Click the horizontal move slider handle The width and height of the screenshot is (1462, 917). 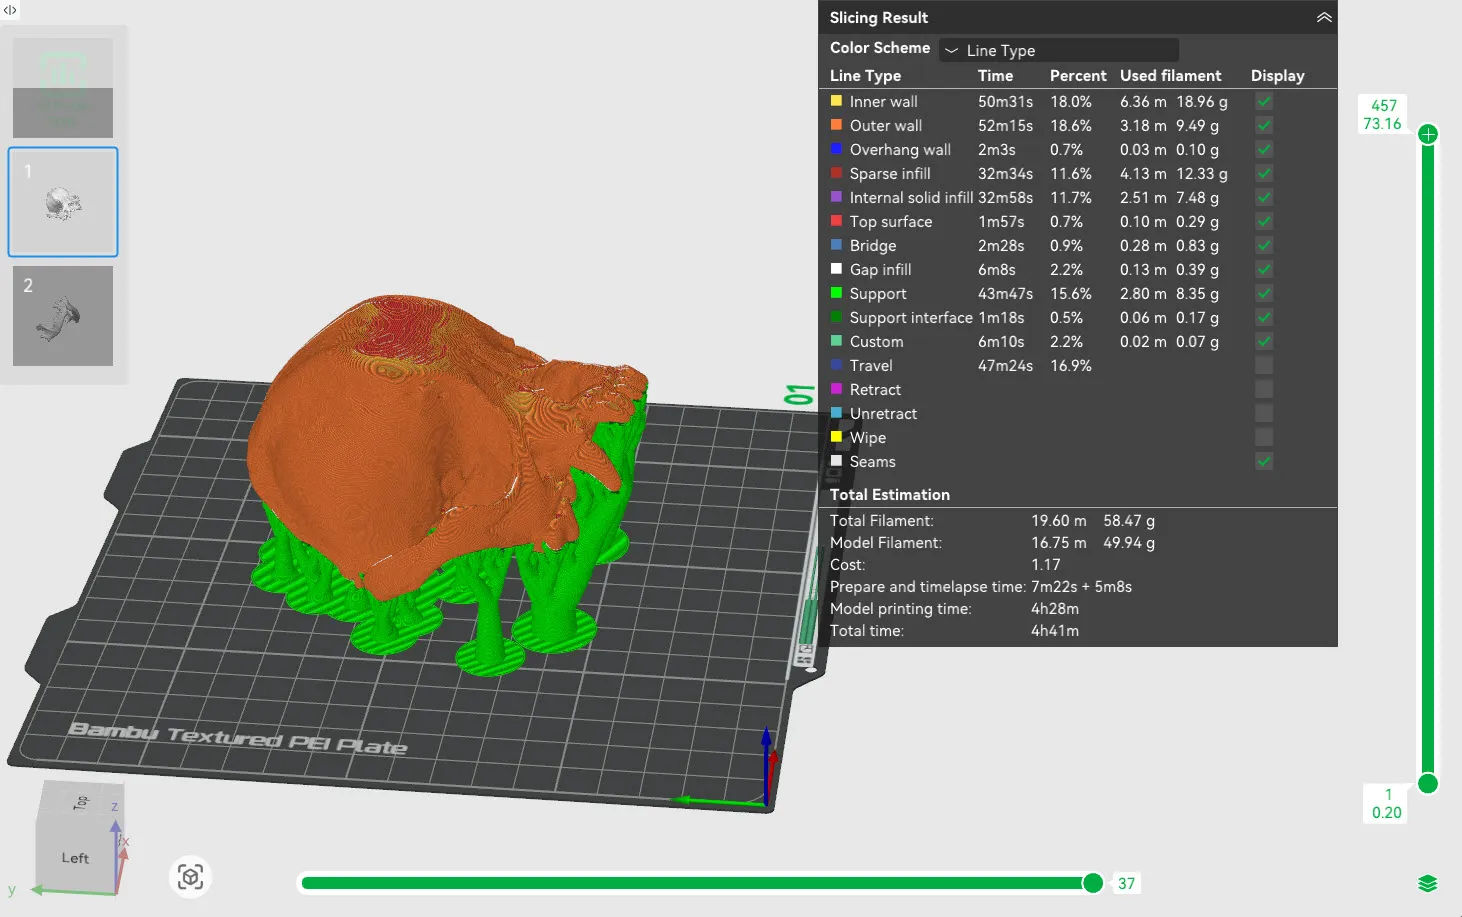tap(1093, 883)
